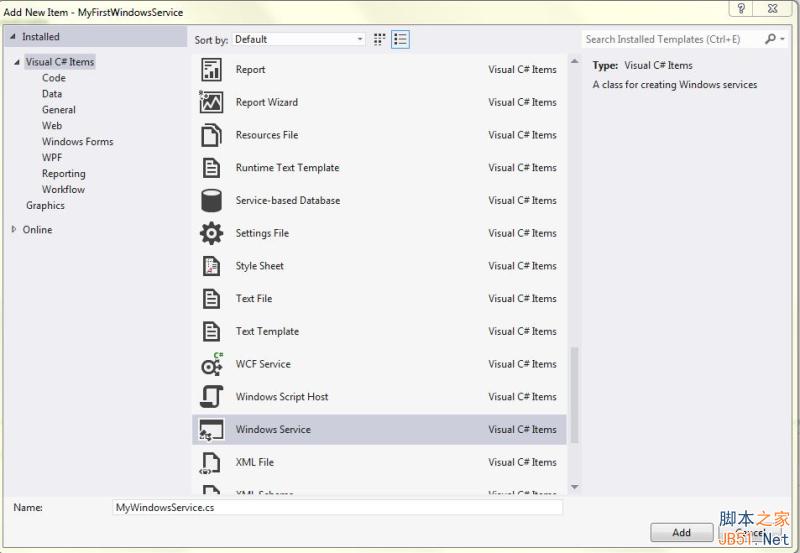Select the Data category
The height and width of the screenshot is (553, 800).
[52, 94]
